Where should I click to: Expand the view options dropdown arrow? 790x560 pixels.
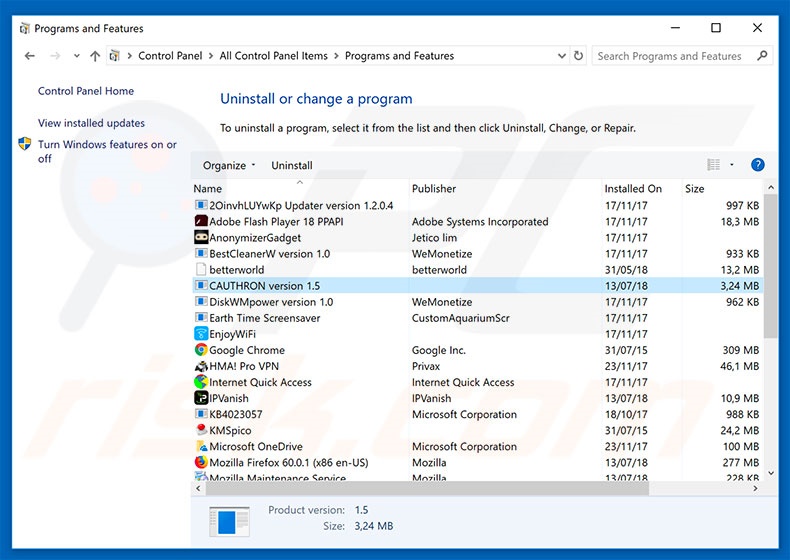(x=732, y=165)
